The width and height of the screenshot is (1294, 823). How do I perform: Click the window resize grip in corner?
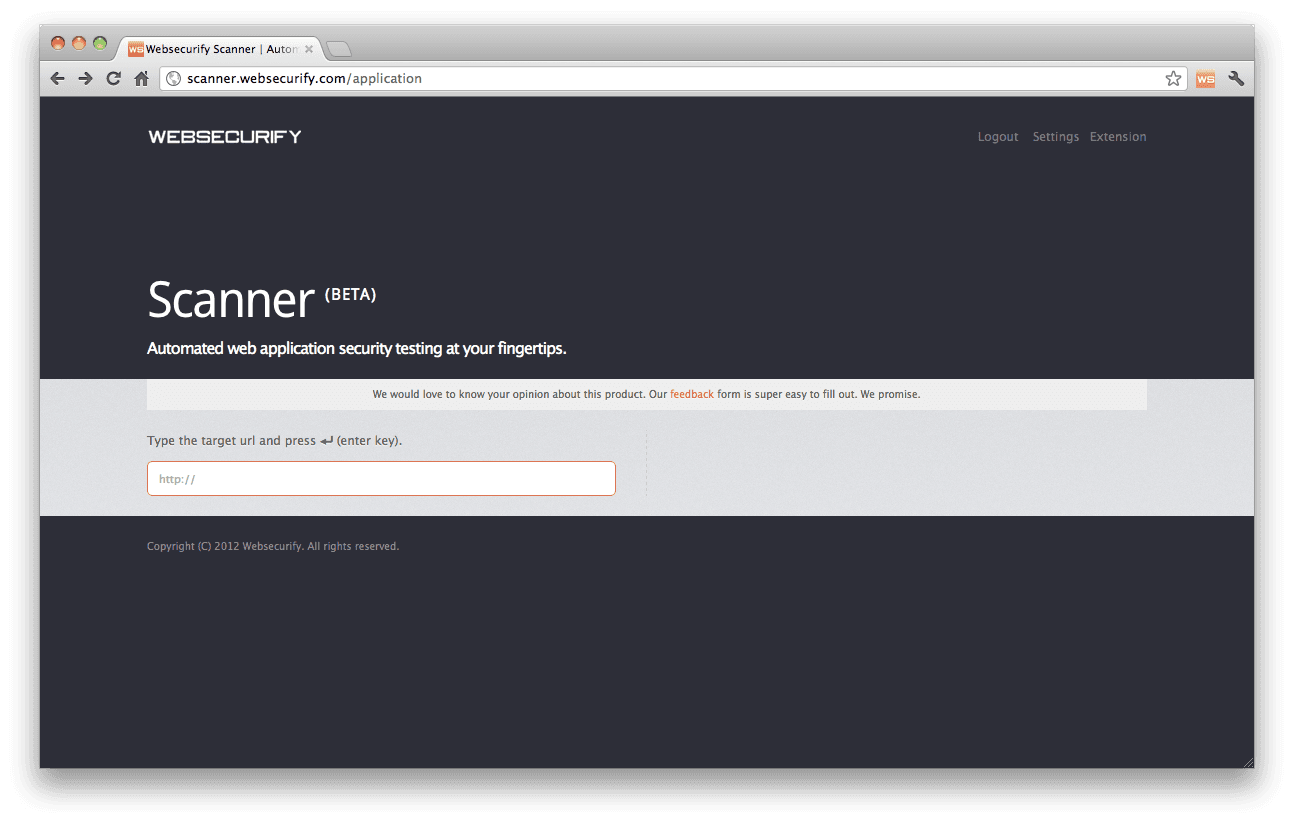tap(1247, 762)
